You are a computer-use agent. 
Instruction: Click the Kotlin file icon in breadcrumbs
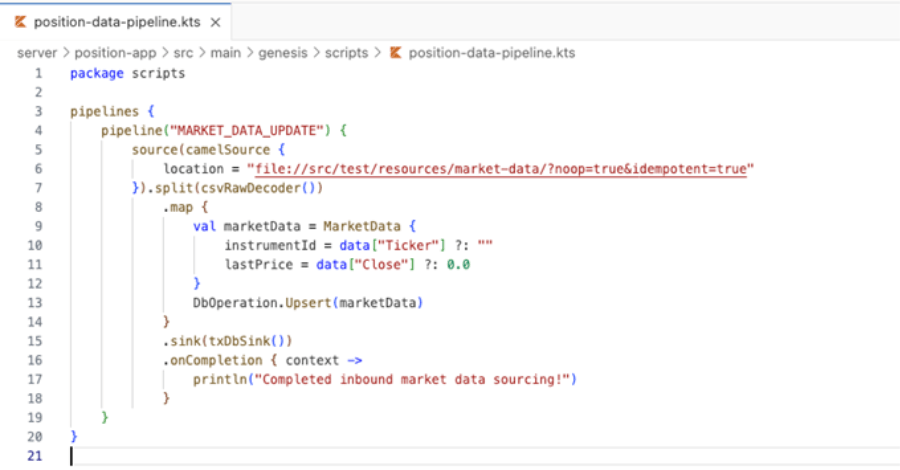click(395, 53)
